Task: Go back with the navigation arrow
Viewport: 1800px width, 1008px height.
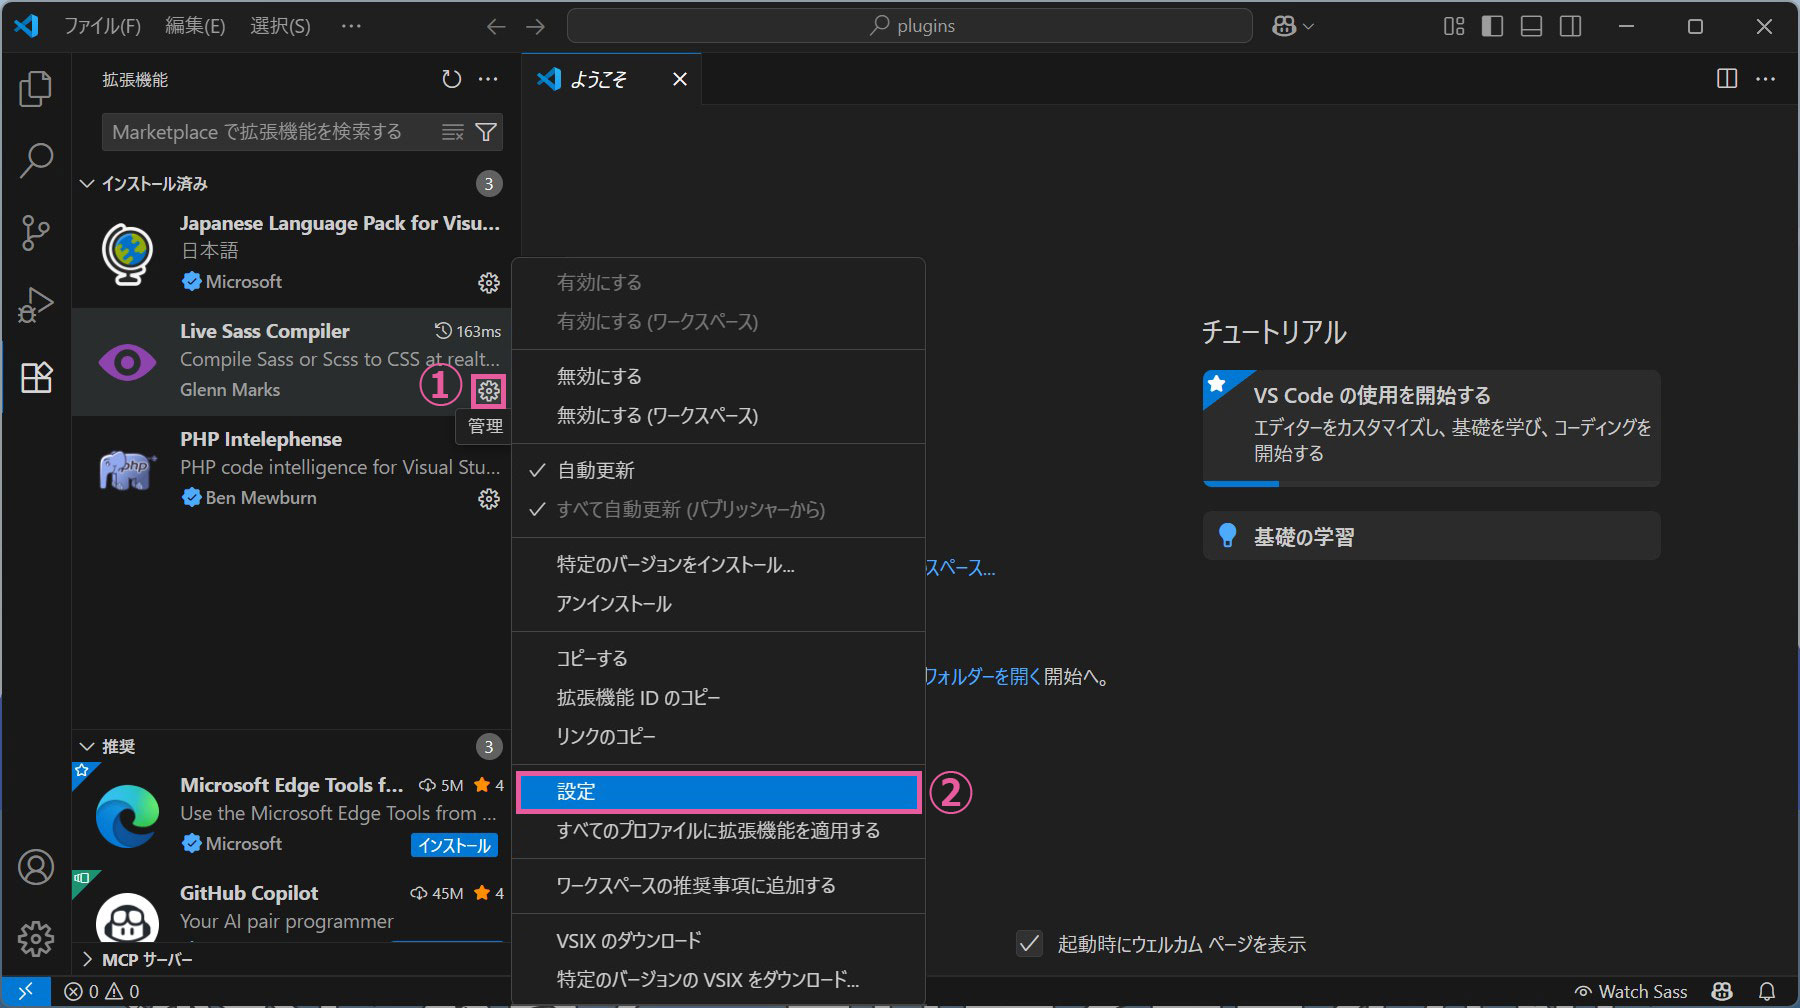Action: tap(496, 27)
